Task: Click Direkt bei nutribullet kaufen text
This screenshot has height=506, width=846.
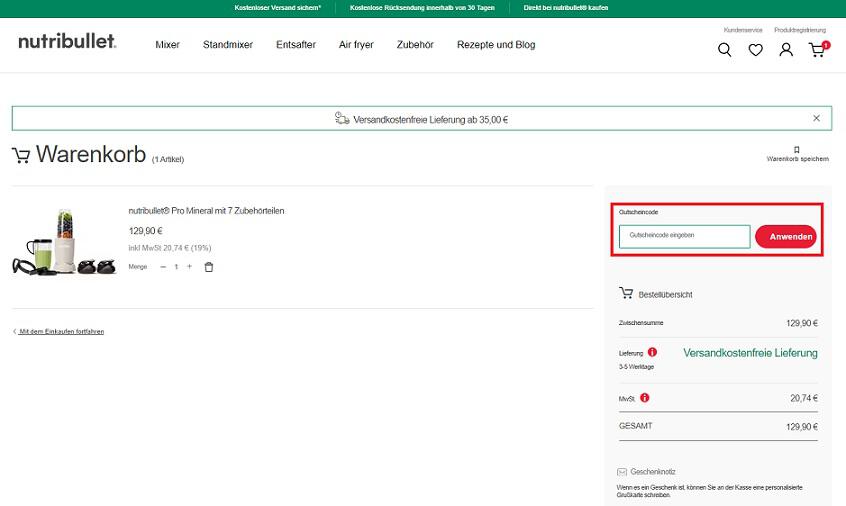Action: 565,8
